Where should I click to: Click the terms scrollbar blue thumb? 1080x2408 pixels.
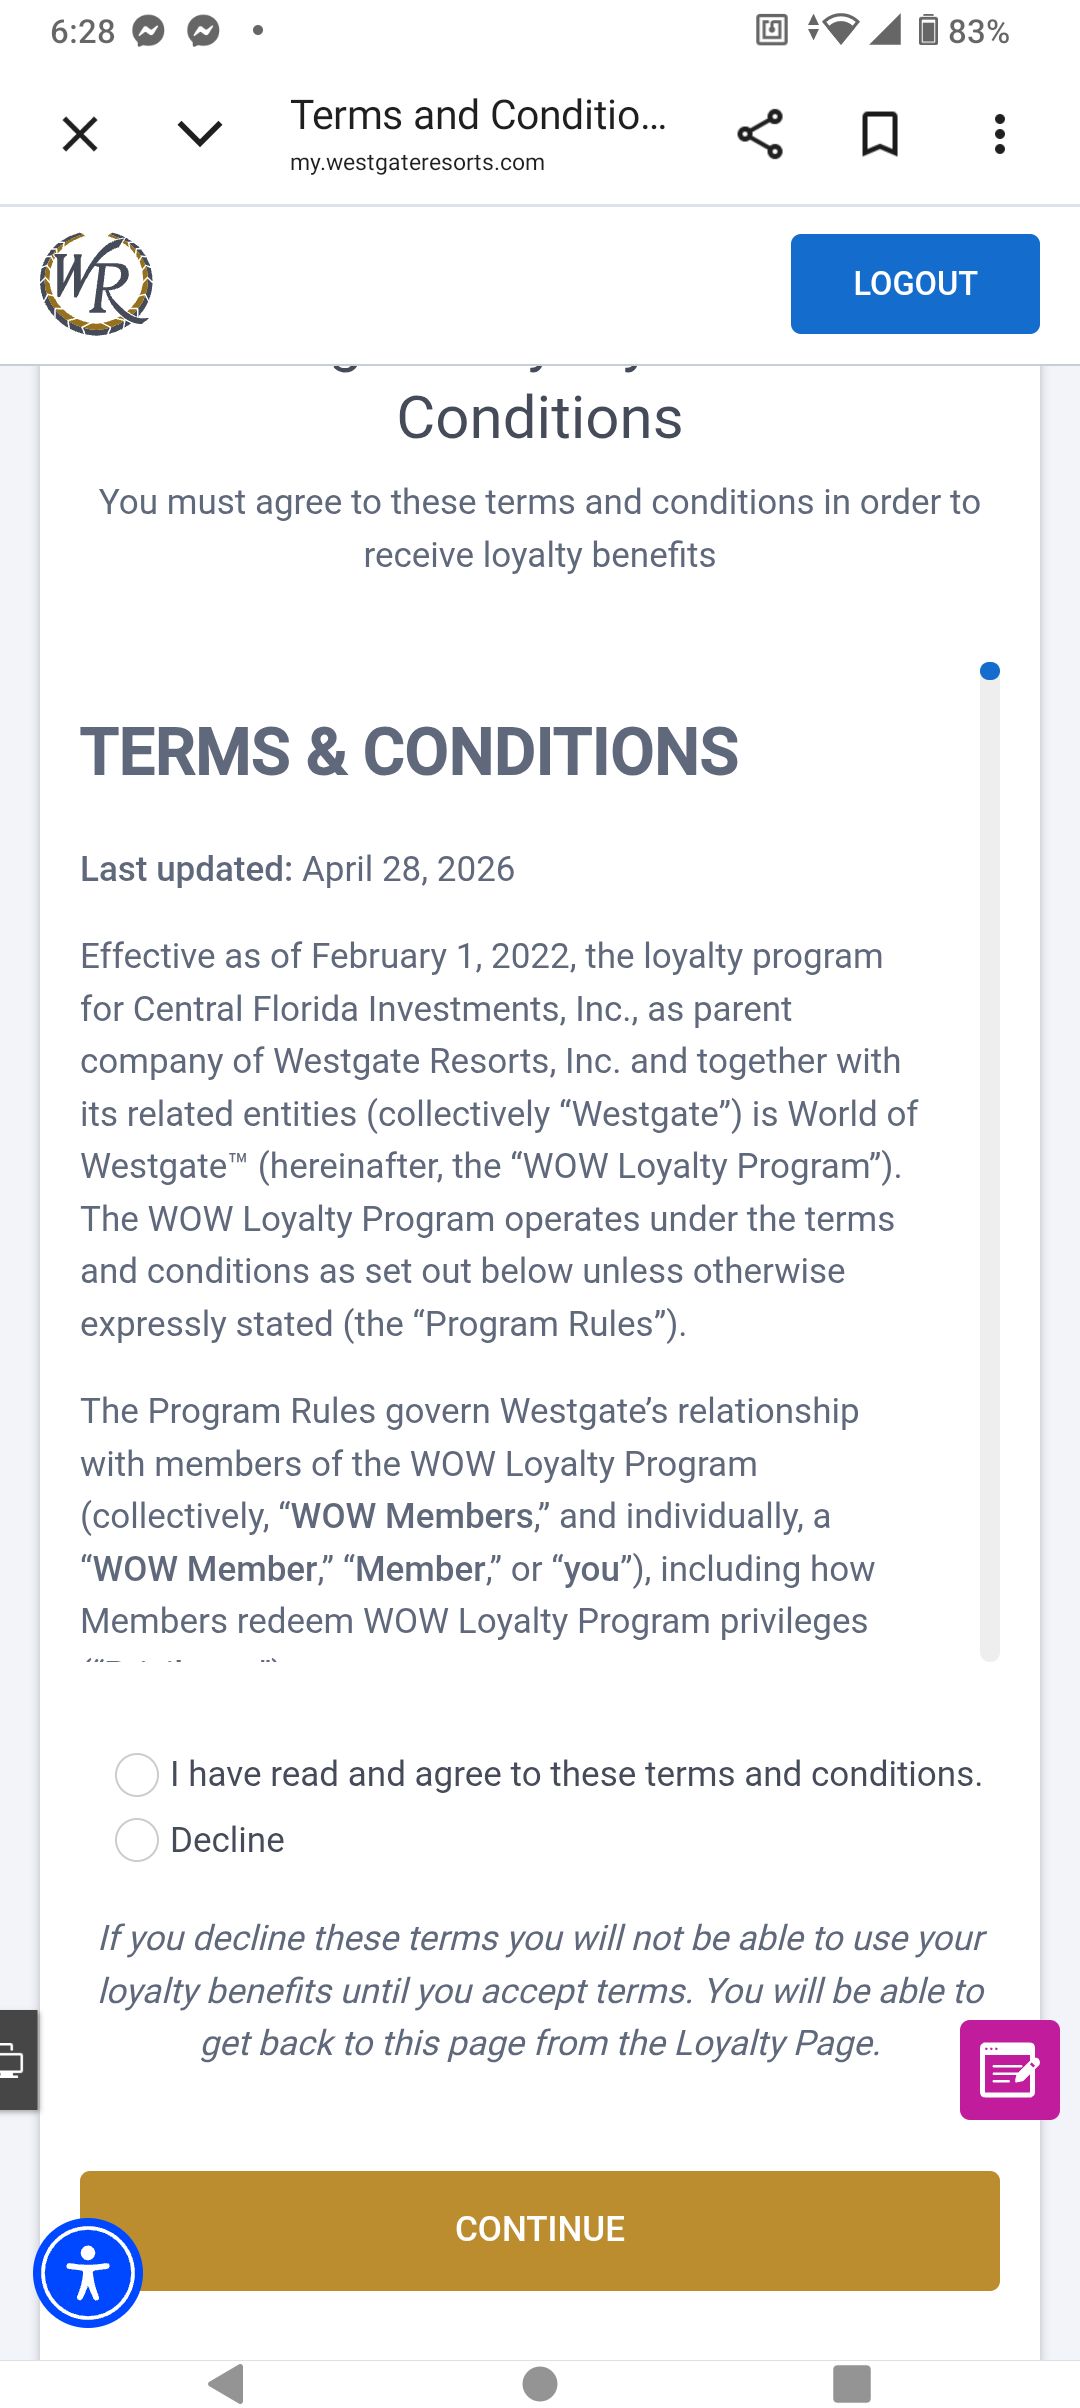click(x=990, y=671)
